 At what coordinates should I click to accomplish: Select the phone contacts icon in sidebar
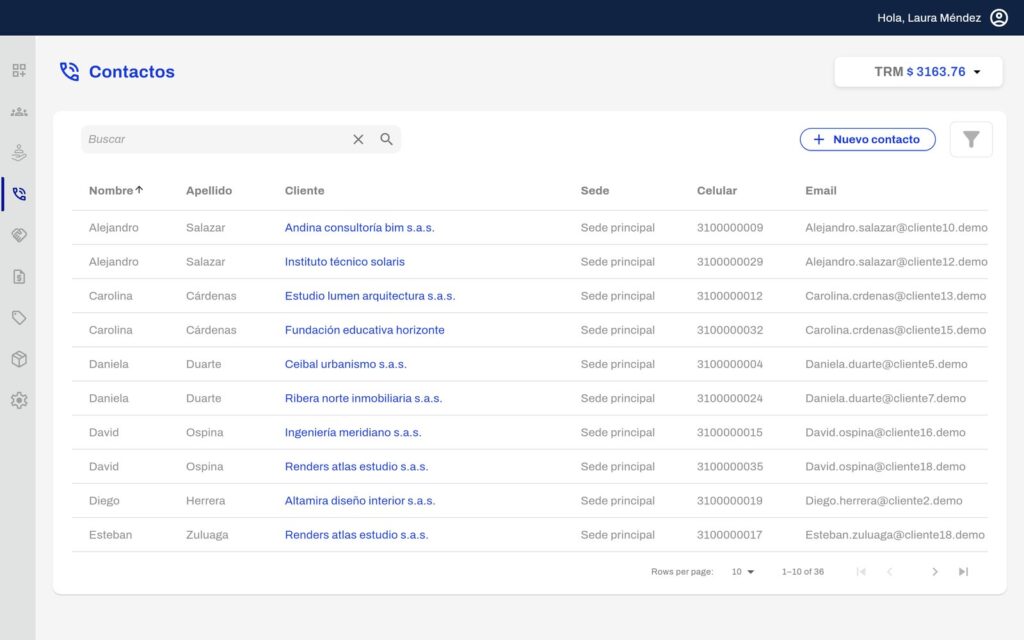click(19, 194)
